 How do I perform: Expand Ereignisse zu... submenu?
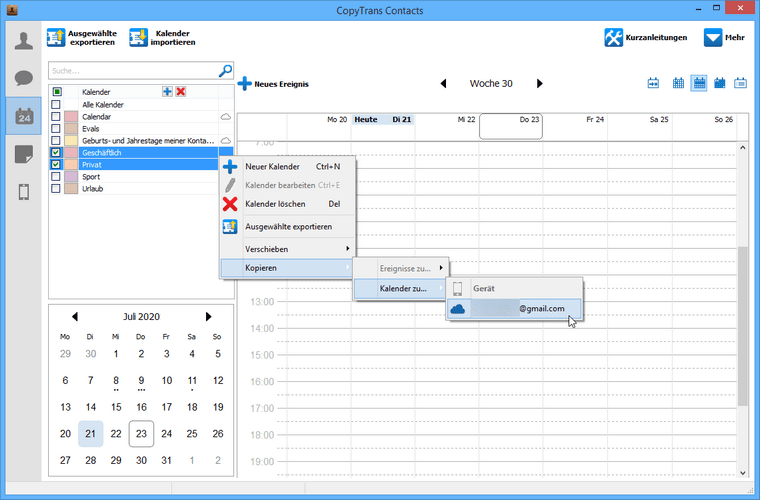point(400,268)
